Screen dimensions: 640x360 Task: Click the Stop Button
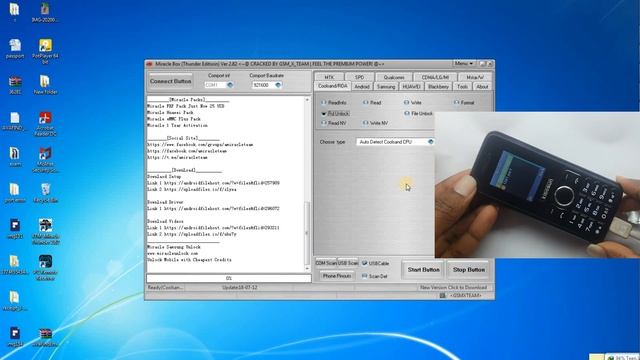(469, 270)
